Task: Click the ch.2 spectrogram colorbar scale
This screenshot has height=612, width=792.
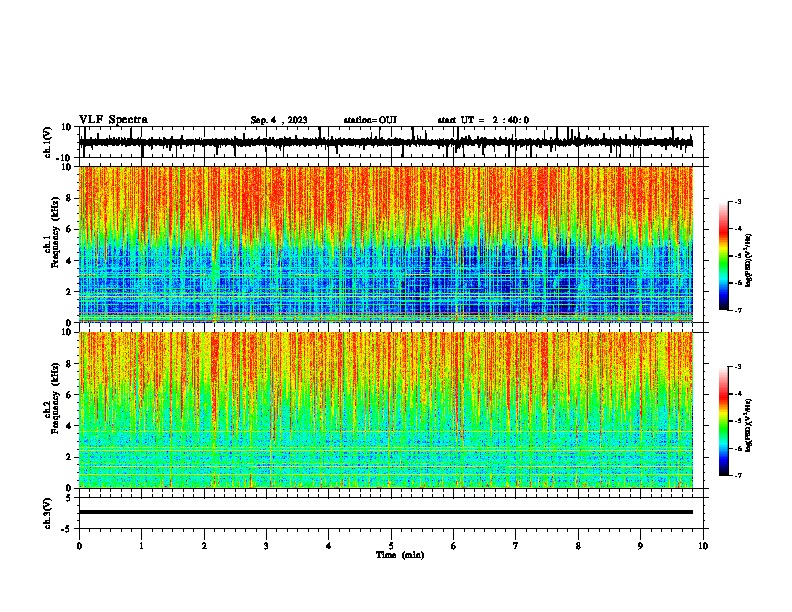Action: (723, 421)
